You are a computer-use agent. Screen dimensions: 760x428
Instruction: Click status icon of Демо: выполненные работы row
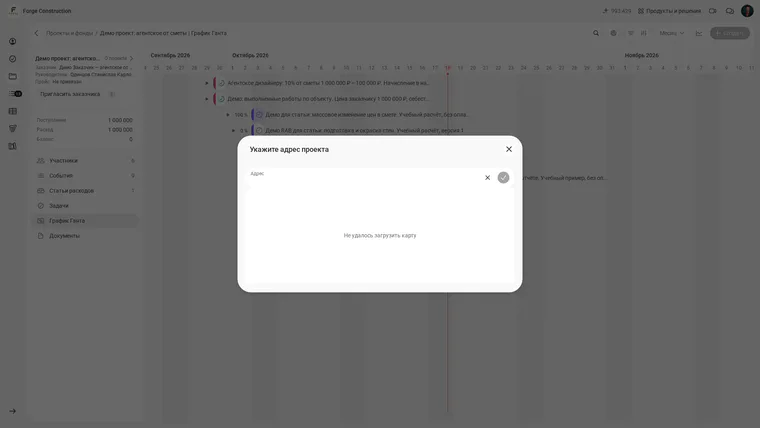[222, 99]
